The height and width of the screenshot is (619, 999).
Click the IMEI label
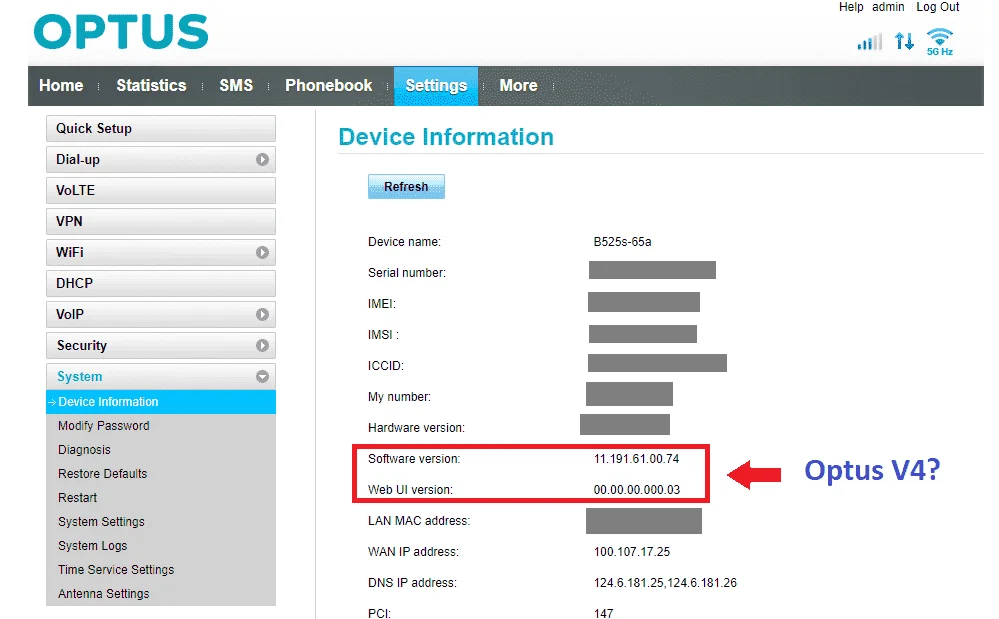tap(382, 304)
